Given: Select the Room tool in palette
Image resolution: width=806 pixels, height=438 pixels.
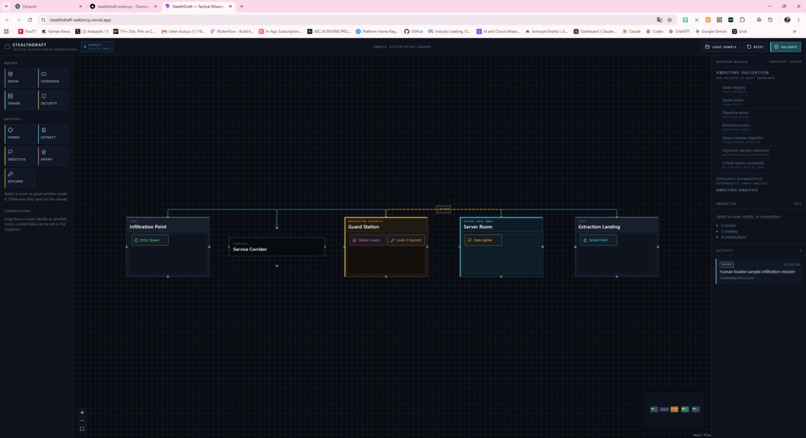Looking at the screenshot, I should coord(20,77).
